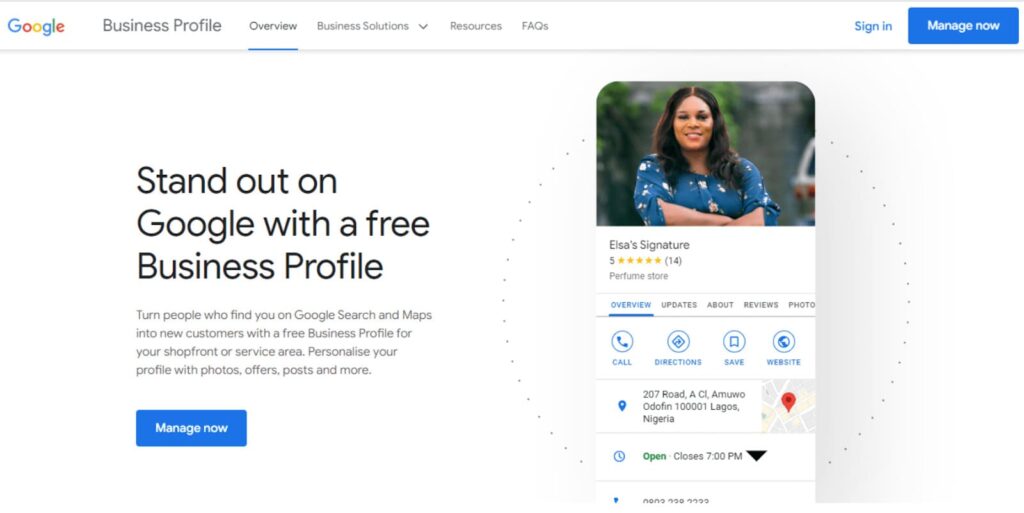Expand the opening hours arrow

click(x=756, y=456)
